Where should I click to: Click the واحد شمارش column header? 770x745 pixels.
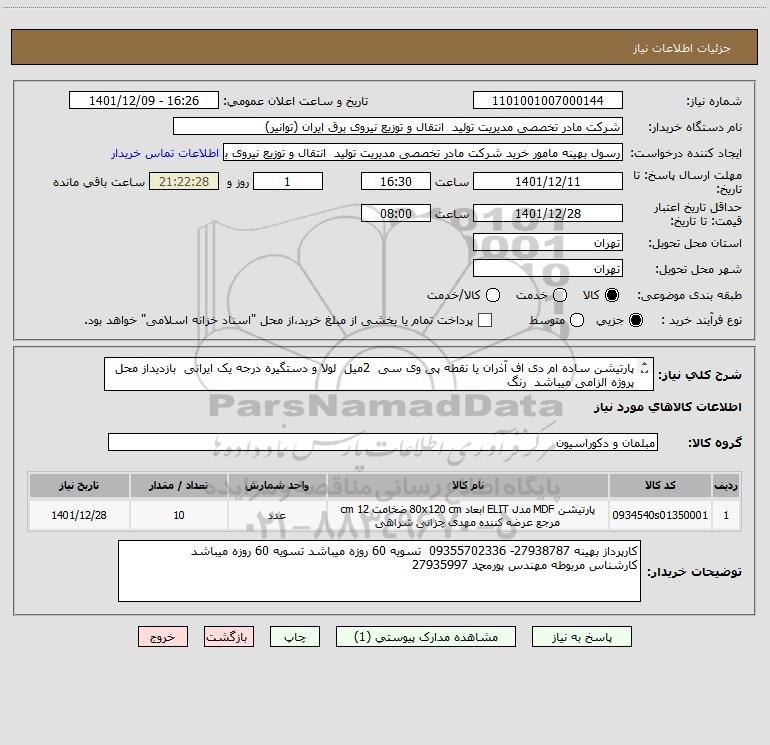277,485
